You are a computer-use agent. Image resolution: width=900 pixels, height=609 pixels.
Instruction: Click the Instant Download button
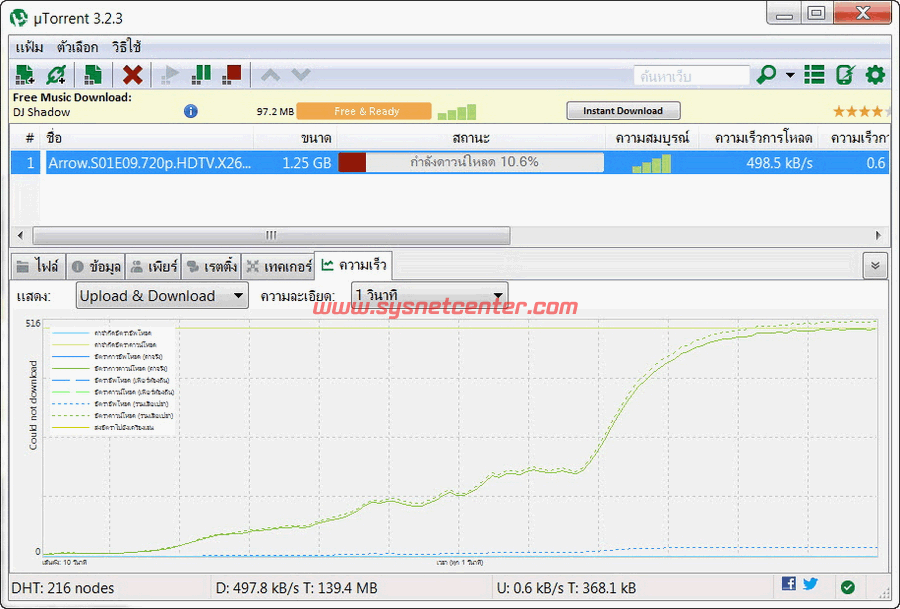click(623, 111)
